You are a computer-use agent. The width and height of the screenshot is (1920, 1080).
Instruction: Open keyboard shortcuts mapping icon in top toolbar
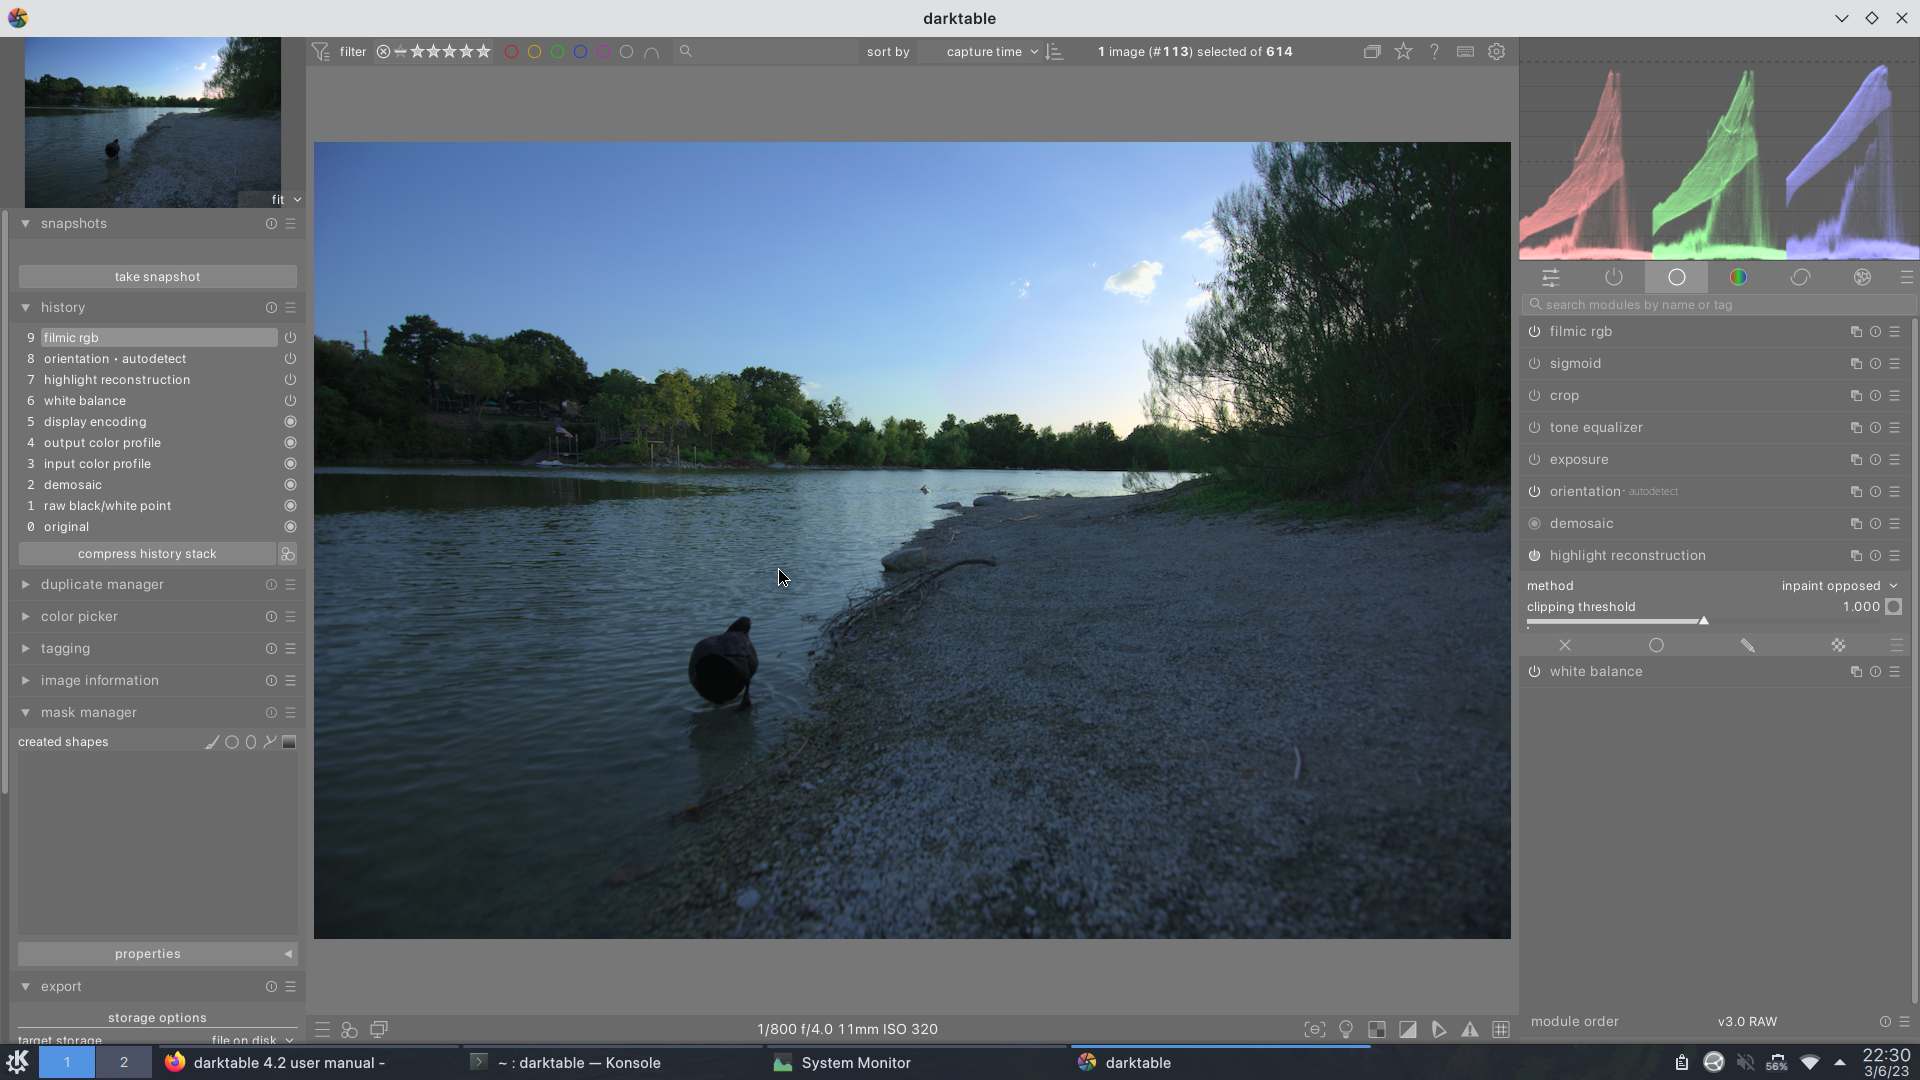point(1465,51)
